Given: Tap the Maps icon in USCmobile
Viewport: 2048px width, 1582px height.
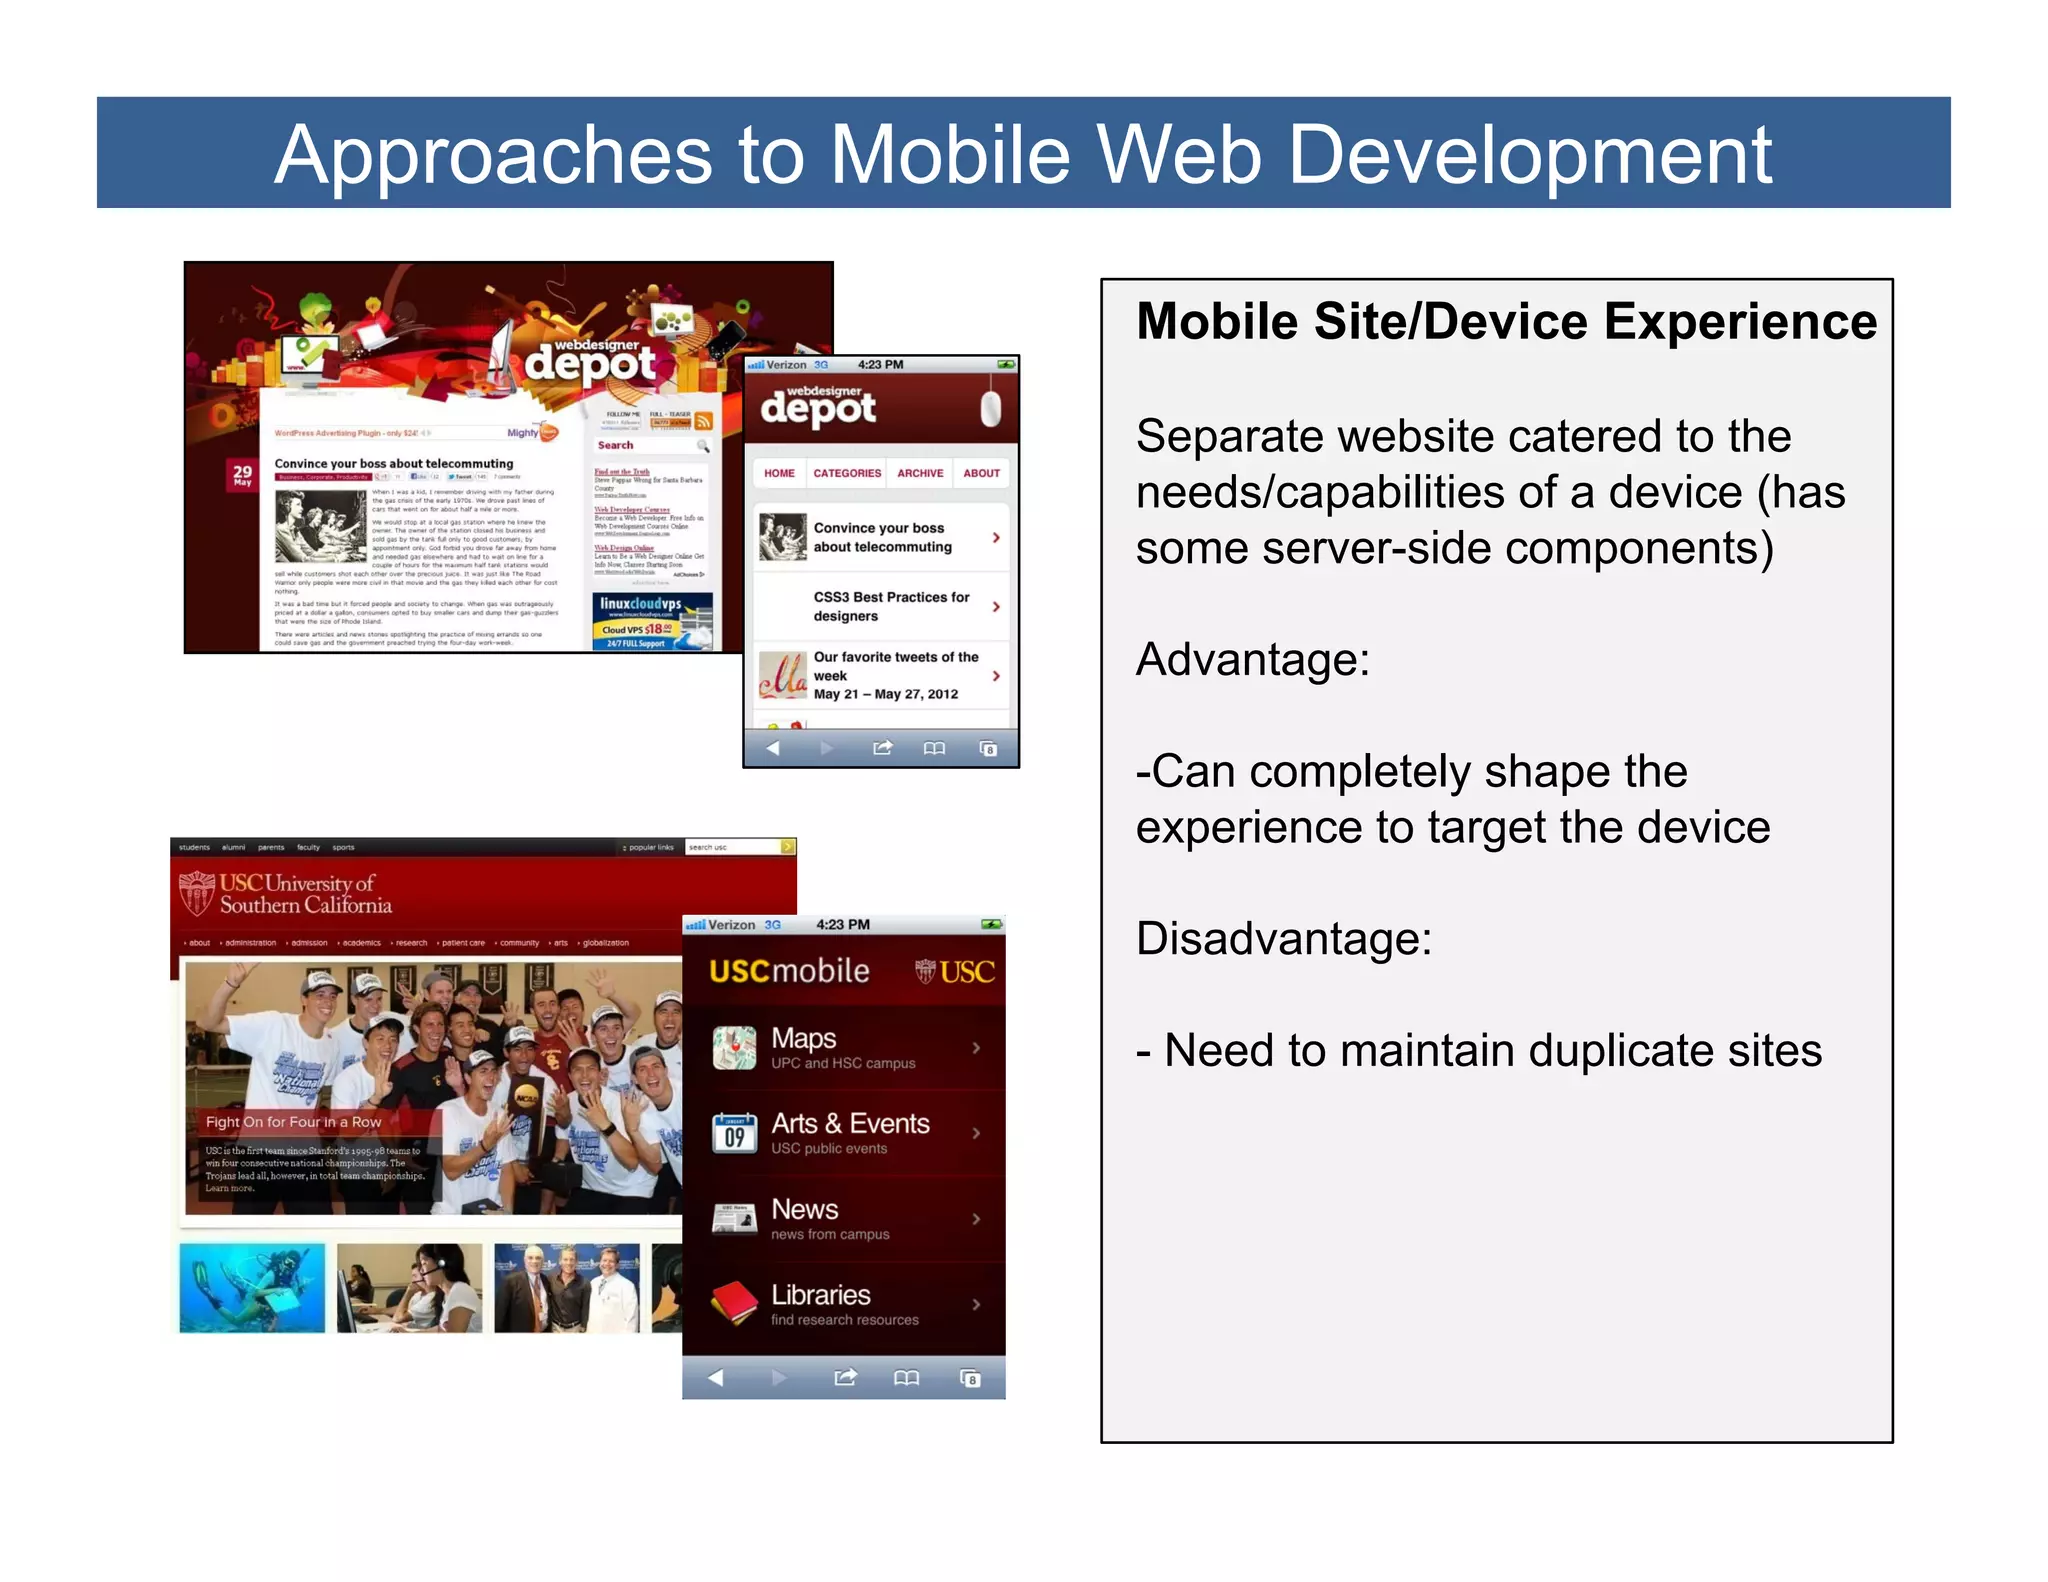Looking at the screenshot, I should (x=734, y=1048).
